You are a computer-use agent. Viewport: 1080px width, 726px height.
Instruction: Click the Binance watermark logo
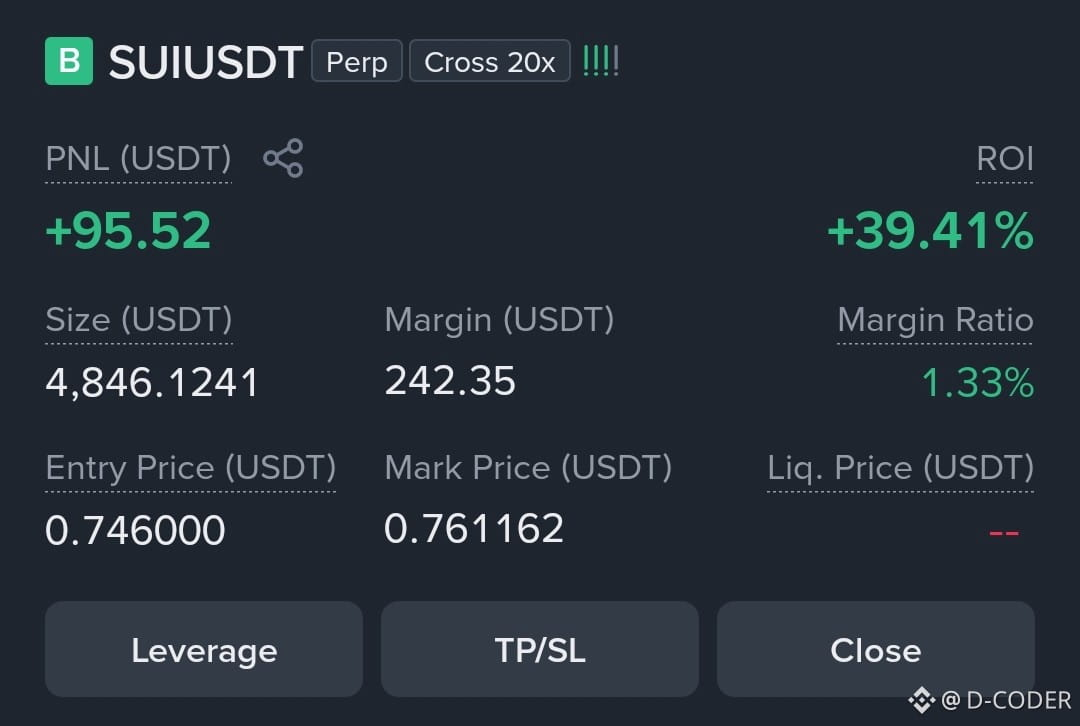[x=922, y=701]
